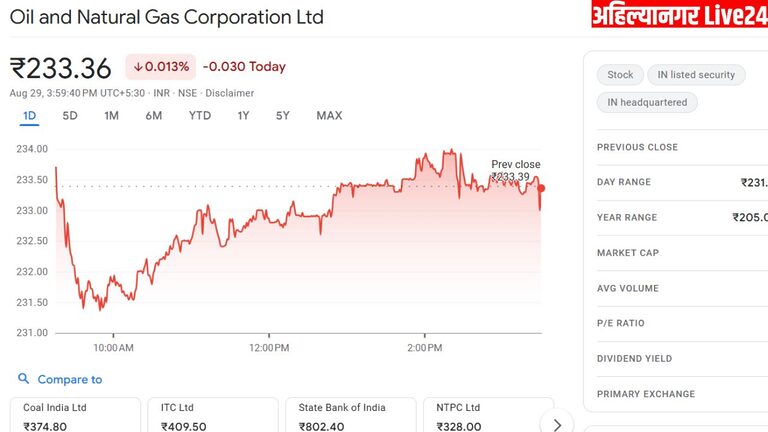Click the Compare to link
This screenshot has height=432, width=768.
(x=70, y=380)
